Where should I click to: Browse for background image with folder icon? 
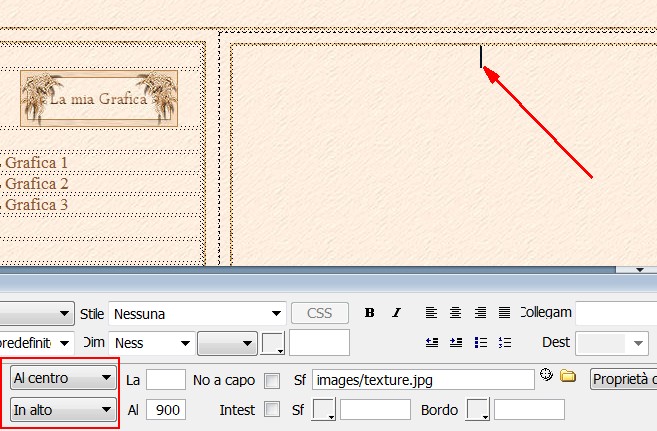click(568, 377)
